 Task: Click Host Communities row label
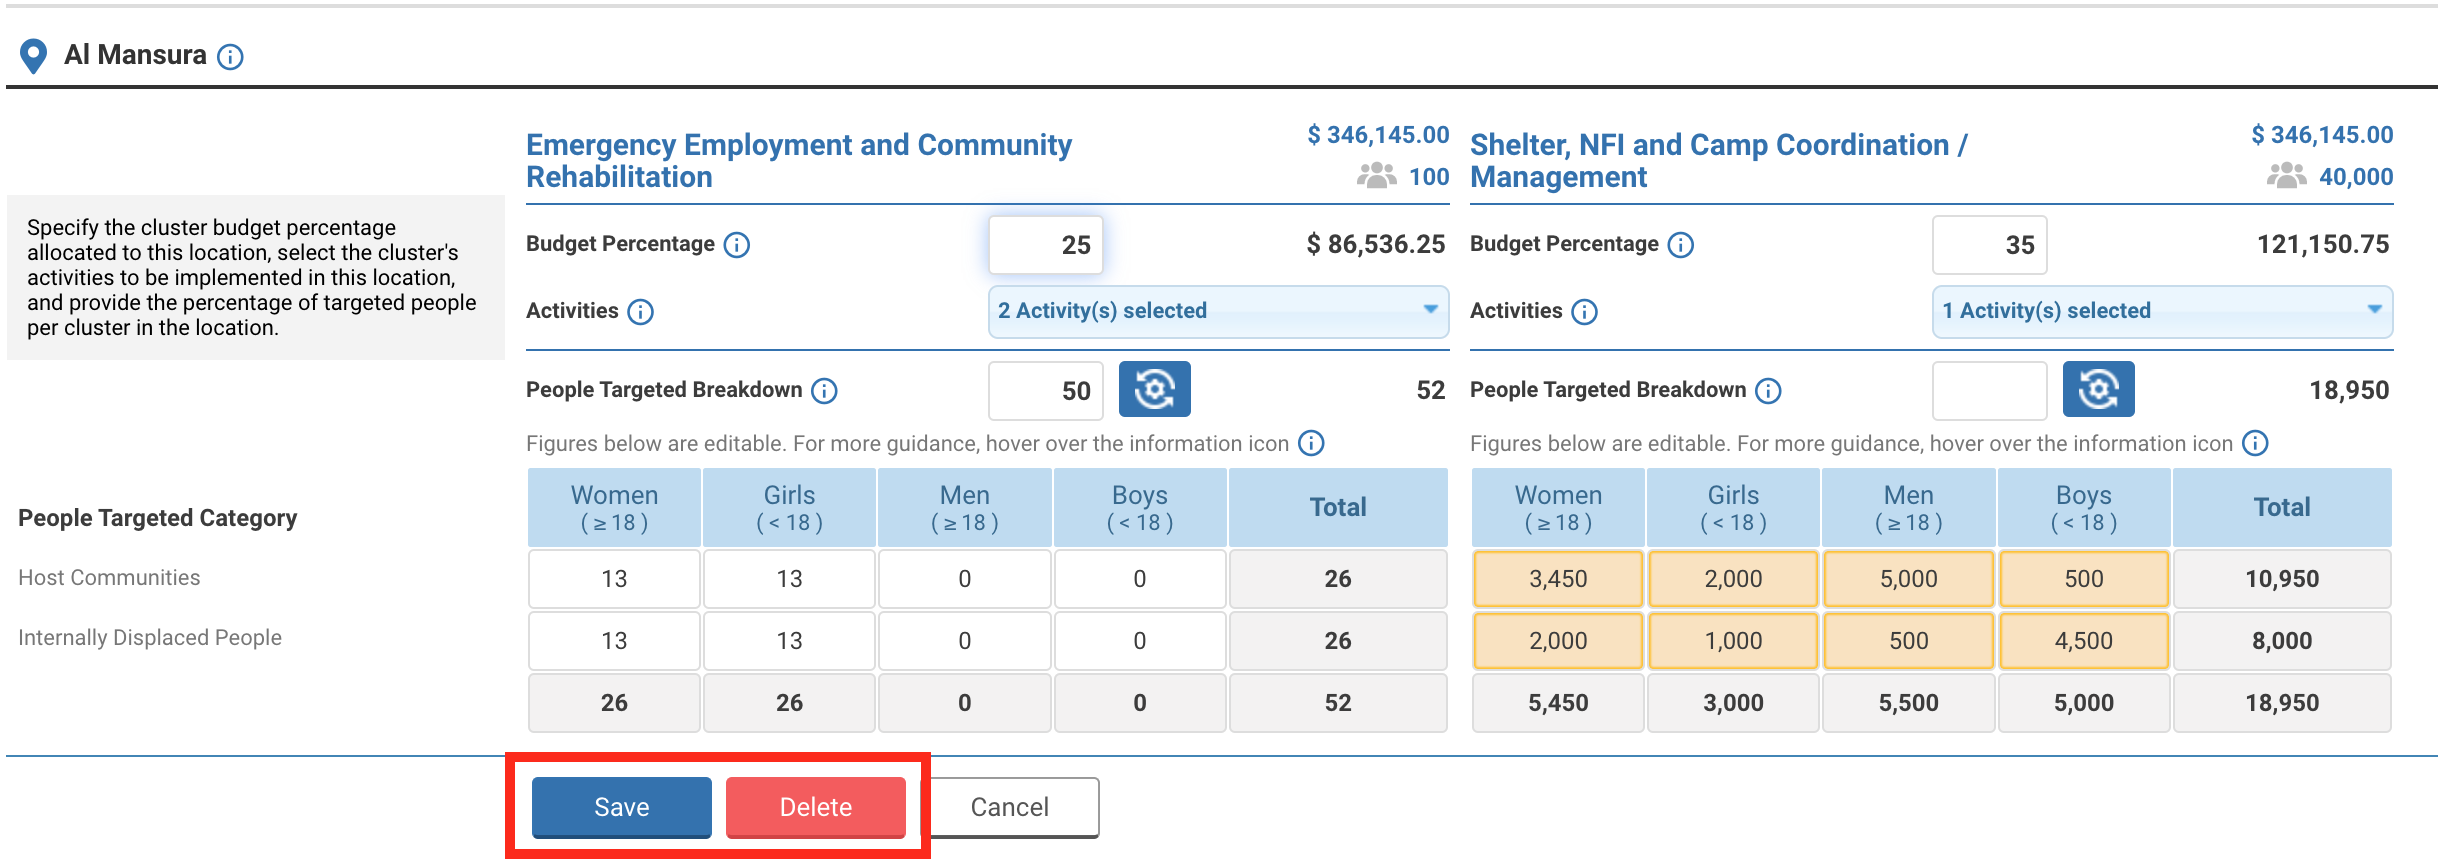(x=109, y=578)
